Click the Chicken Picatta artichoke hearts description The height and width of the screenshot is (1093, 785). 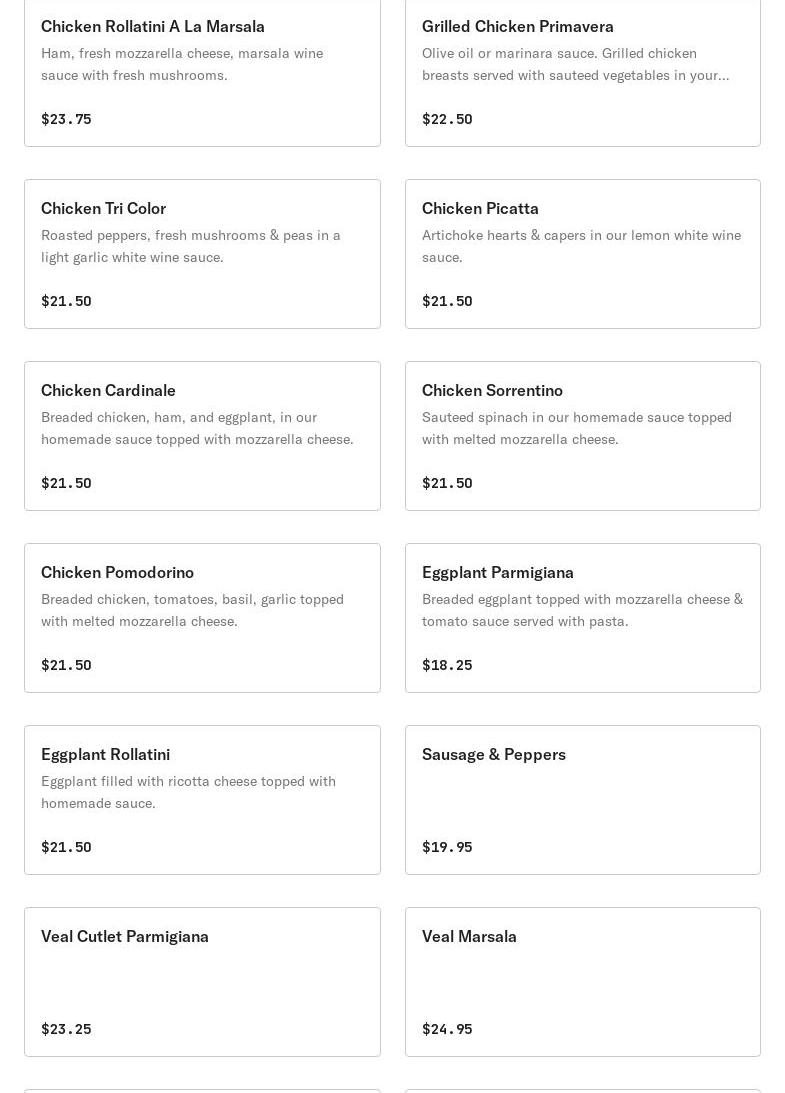click(x=581, y=246)
